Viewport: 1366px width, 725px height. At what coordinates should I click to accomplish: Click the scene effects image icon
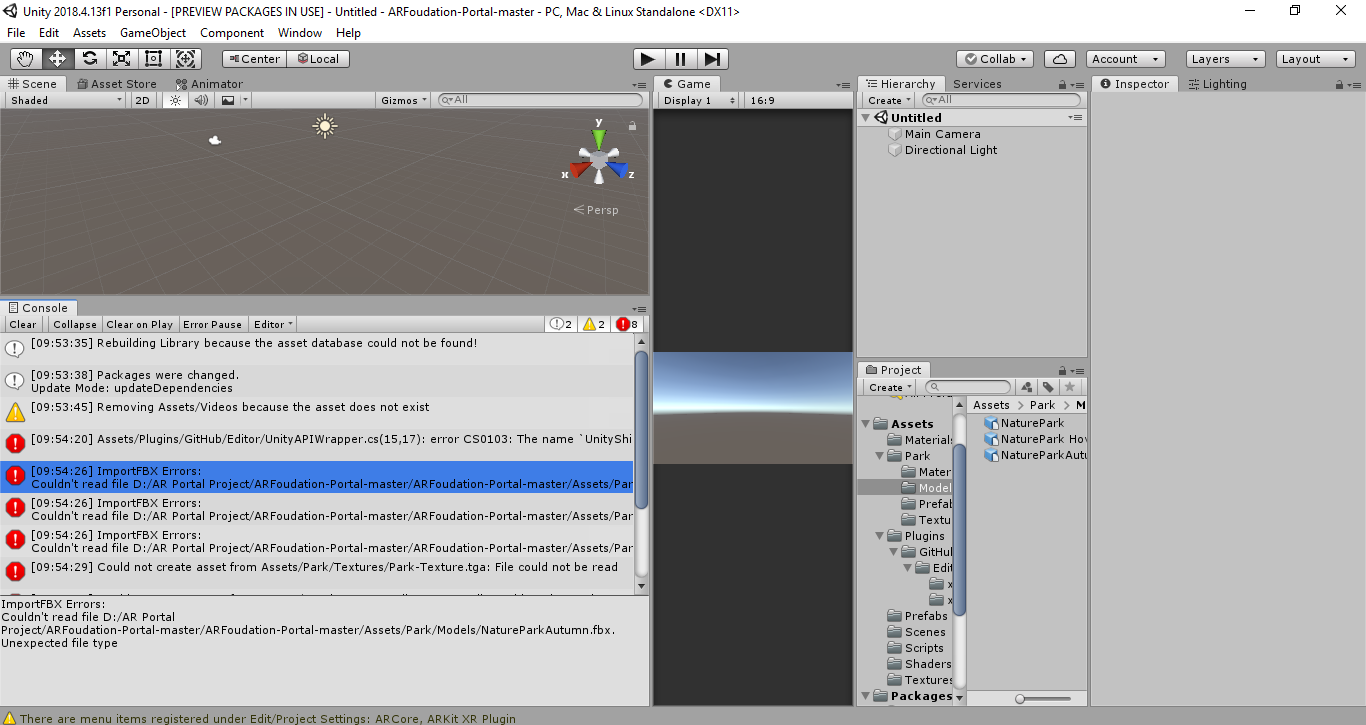click(x=228, y=100)
